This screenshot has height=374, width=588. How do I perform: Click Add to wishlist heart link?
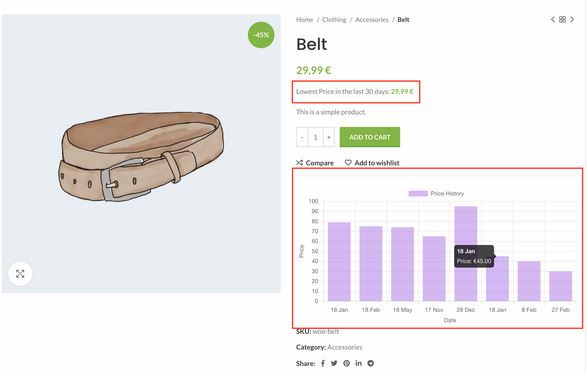coord(372,163)
